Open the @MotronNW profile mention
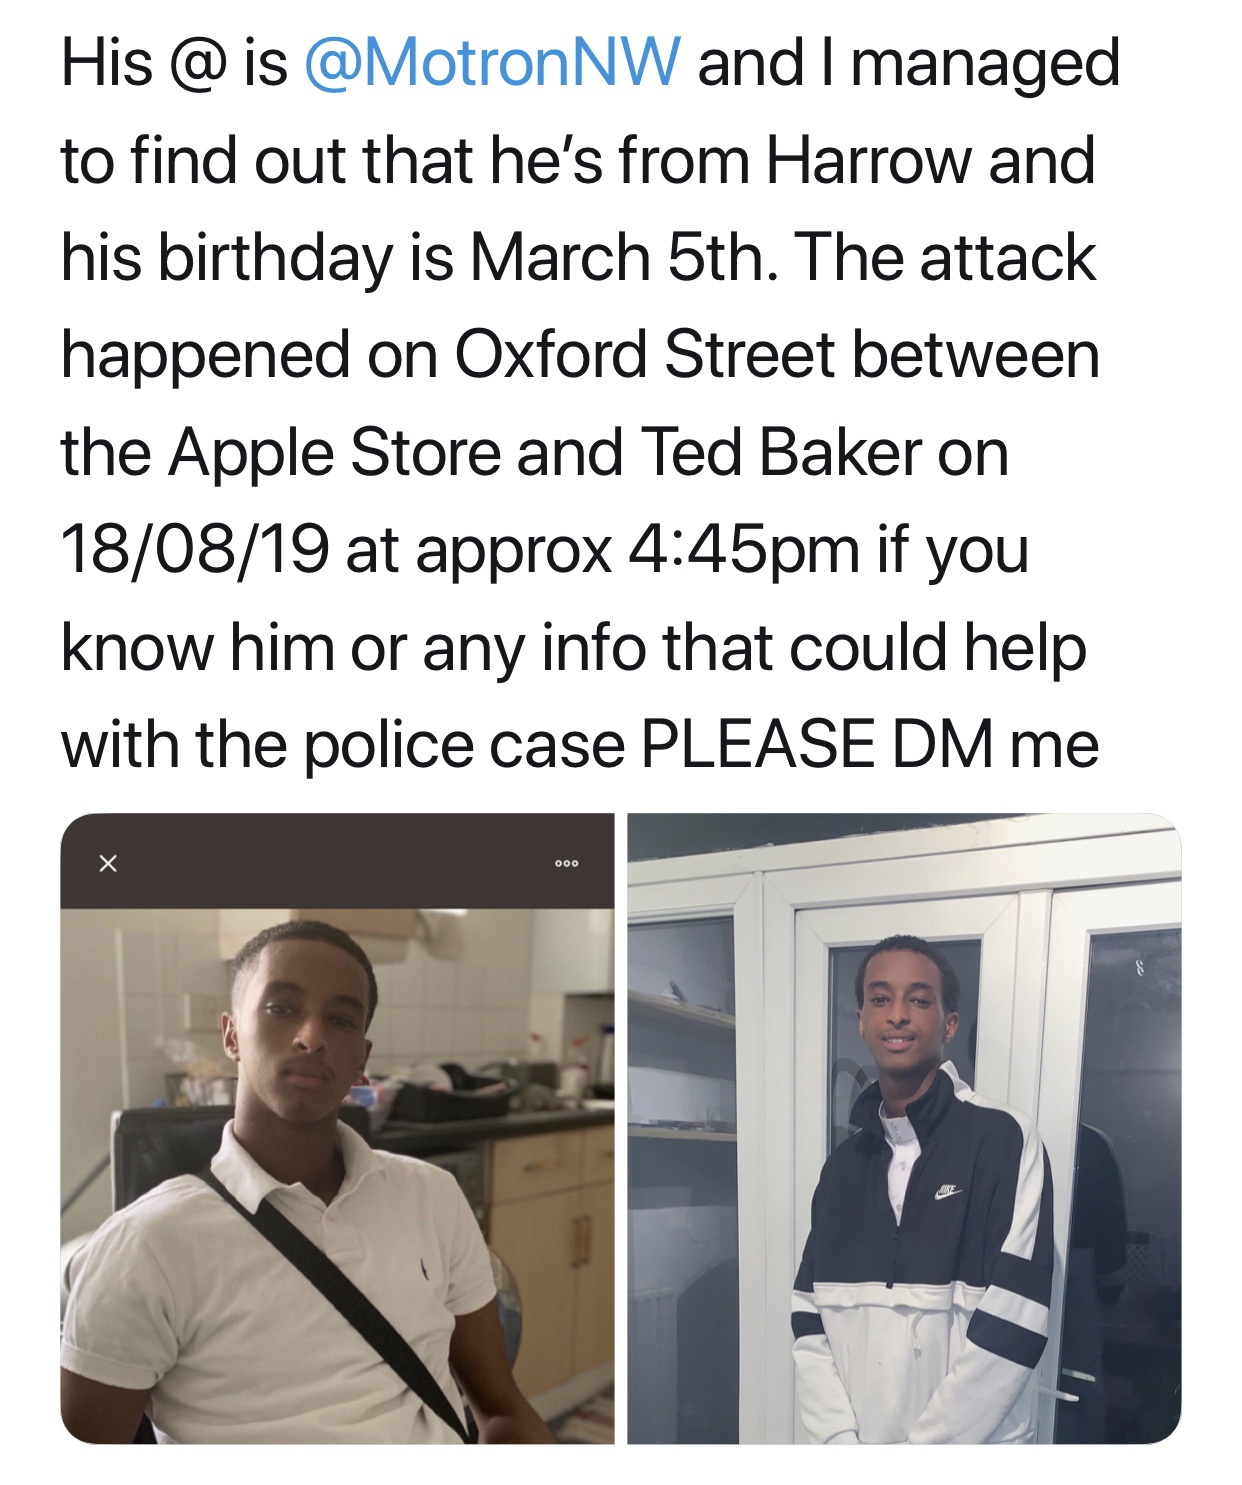Viewport: 1242px width, 1485px height. (x=491, y=62)
